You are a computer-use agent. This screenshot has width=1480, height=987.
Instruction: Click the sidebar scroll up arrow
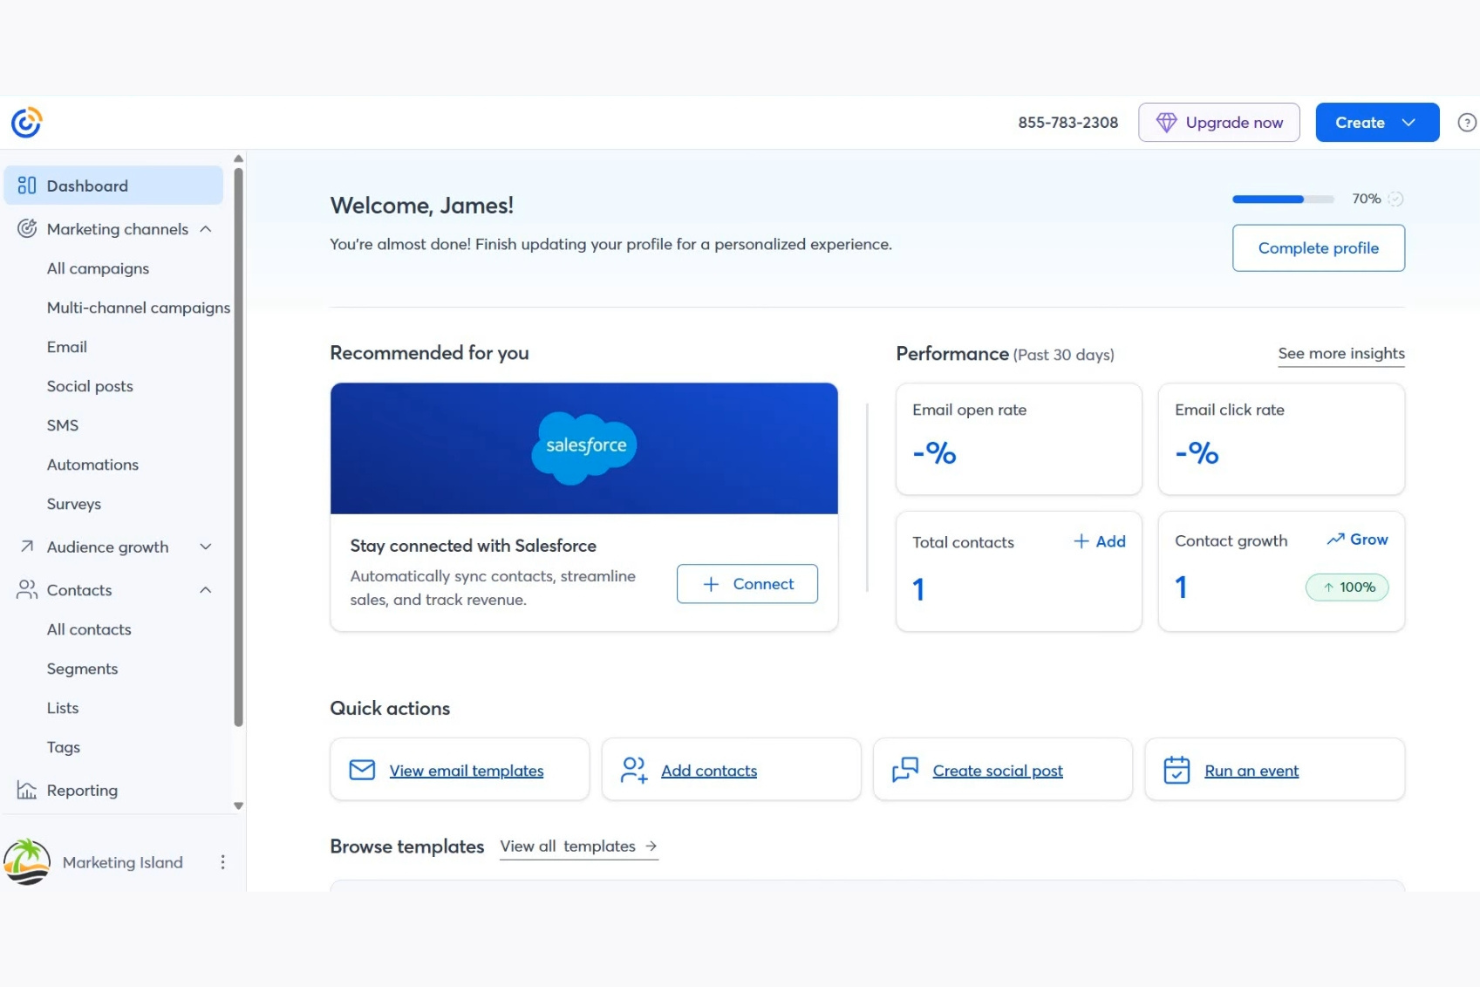coord(238,158)
